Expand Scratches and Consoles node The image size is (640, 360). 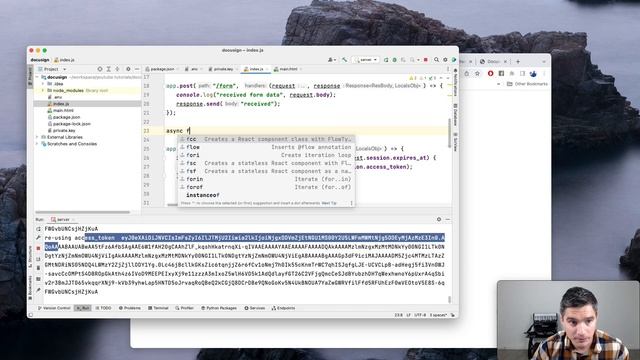pyautogui.click(x=38, y=144)
